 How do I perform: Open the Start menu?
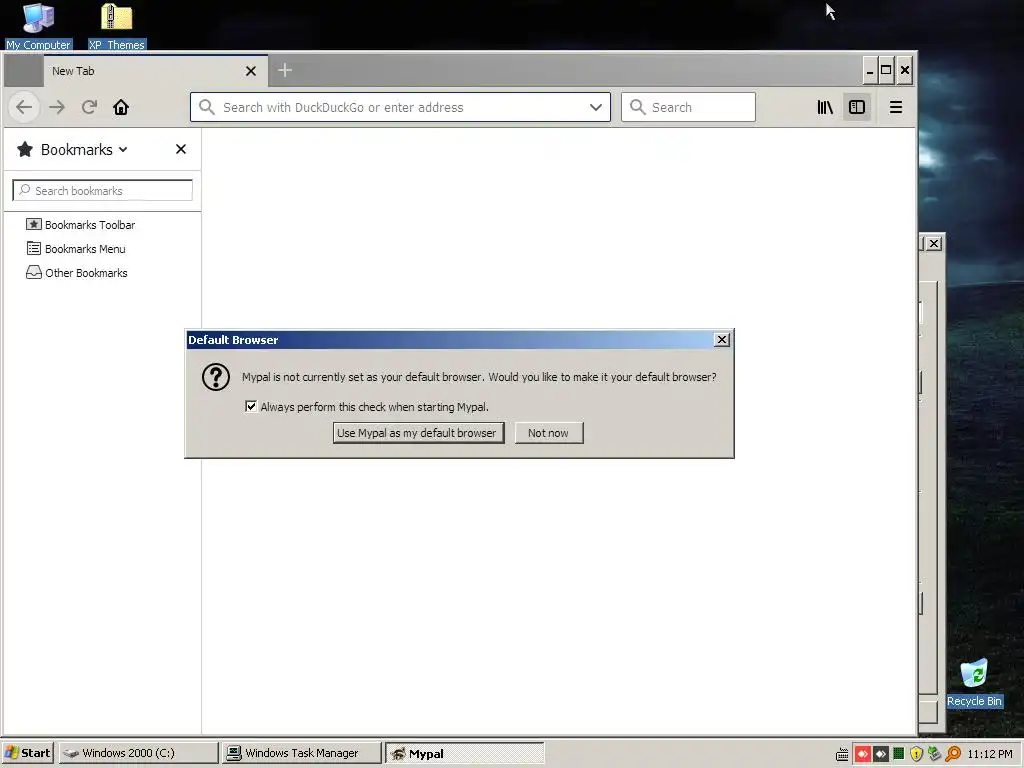[27, 753]
